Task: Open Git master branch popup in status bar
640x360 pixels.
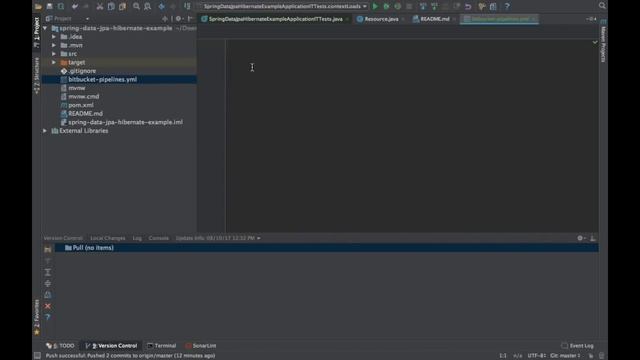Action: coord(565,356)
